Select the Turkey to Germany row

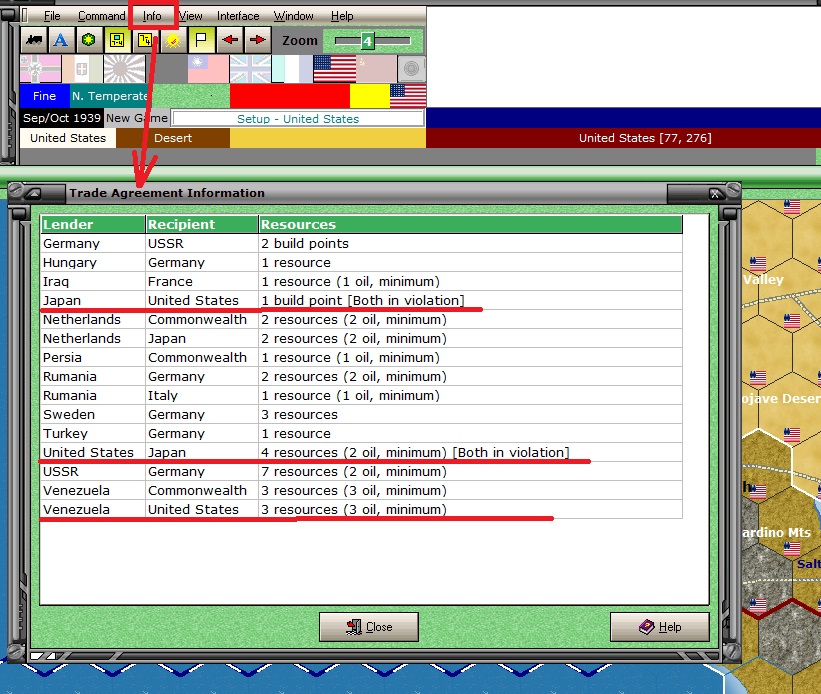click(361, 433)
